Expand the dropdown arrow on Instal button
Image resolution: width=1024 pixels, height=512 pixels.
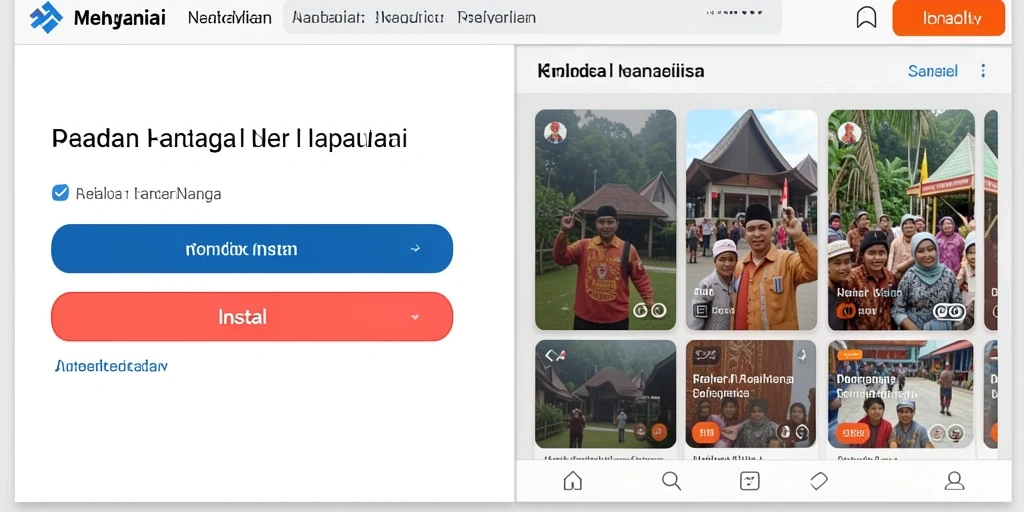click(x=415, y=317)
